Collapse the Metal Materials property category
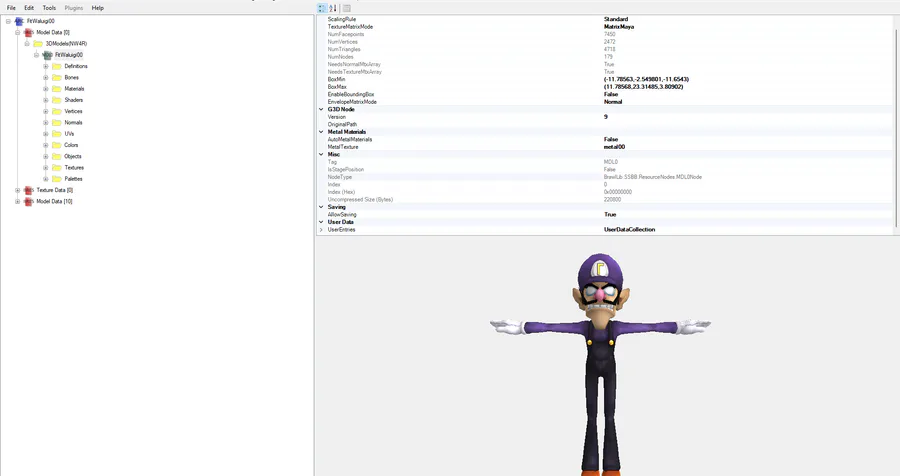 click(x=321, y=131)
